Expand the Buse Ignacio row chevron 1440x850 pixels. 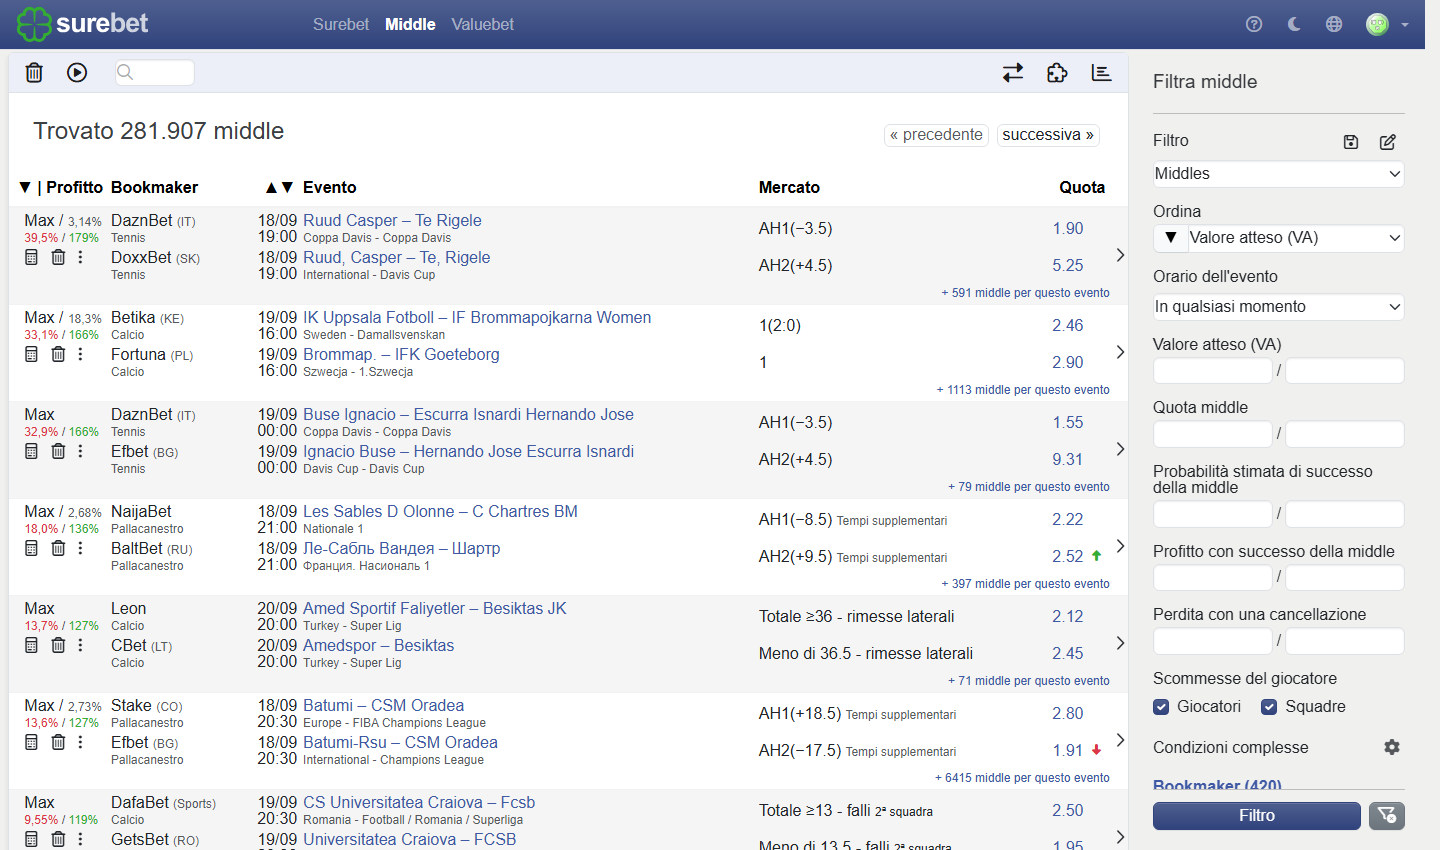pyautogui.click(x=1120, y=449)
